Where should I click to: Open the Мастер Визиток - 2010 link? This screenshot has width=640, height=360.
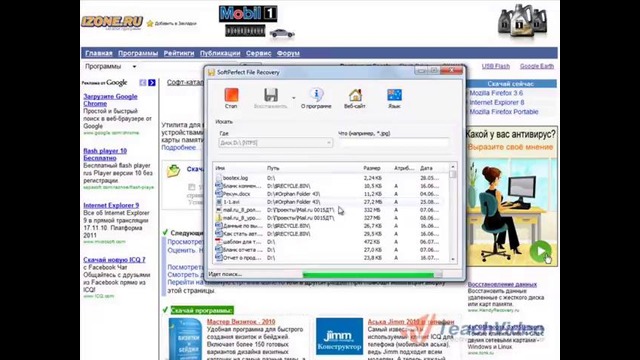[x=241, y=322]
